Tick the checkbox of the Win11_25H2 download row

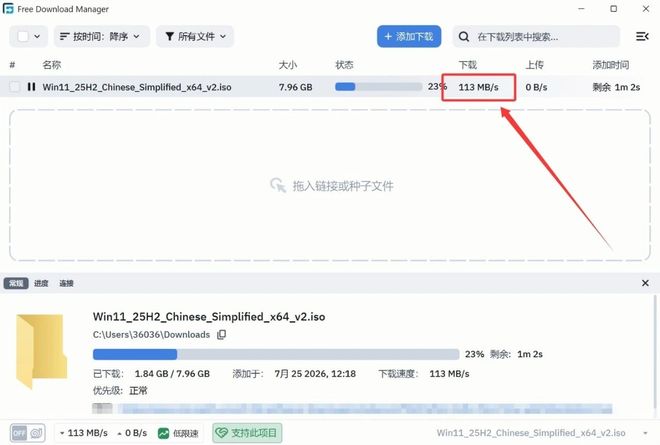coord(15,87)
